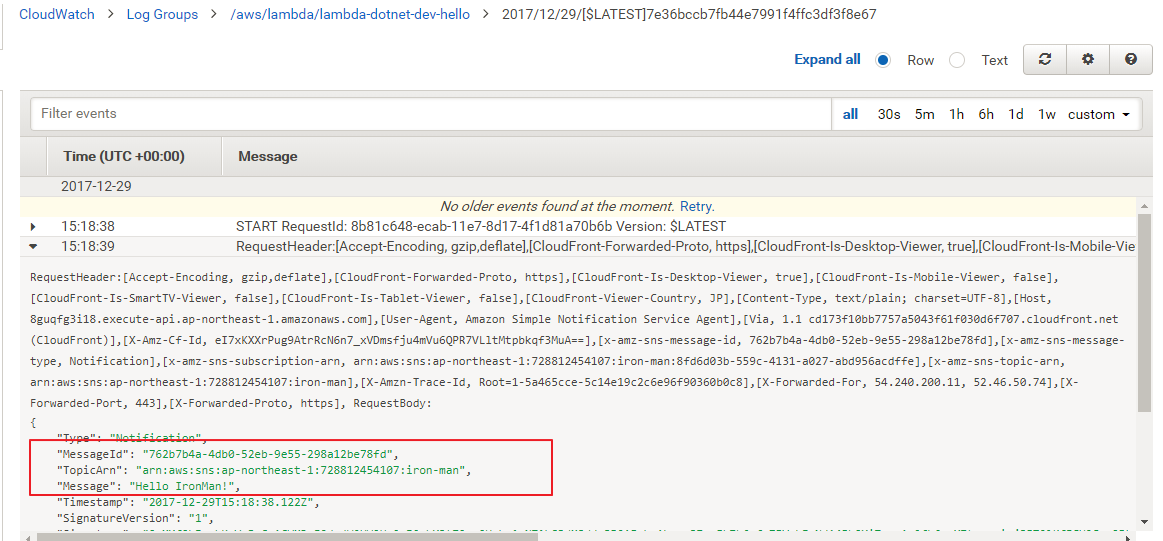Open the custom time range dropdown
This screenshot has height=541, width=1163.
coord(1099,114)
